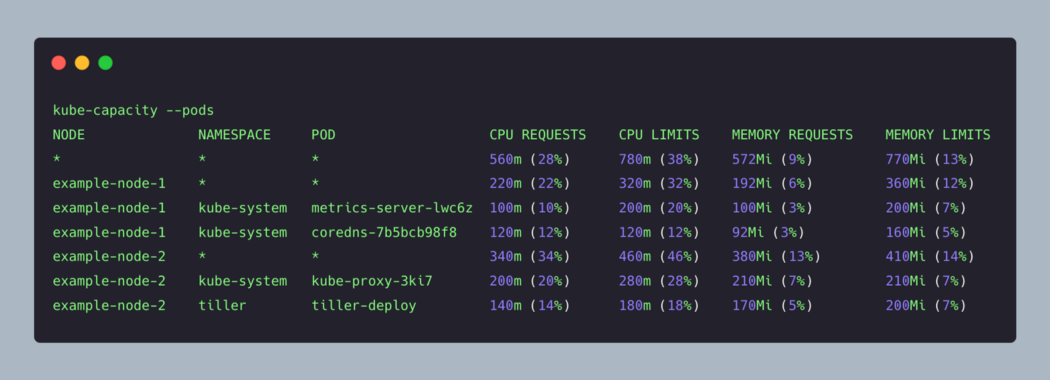Click the pod name metrics-server-lwc6z
This screenshot has width=1050, height=380.
[392, 208]
